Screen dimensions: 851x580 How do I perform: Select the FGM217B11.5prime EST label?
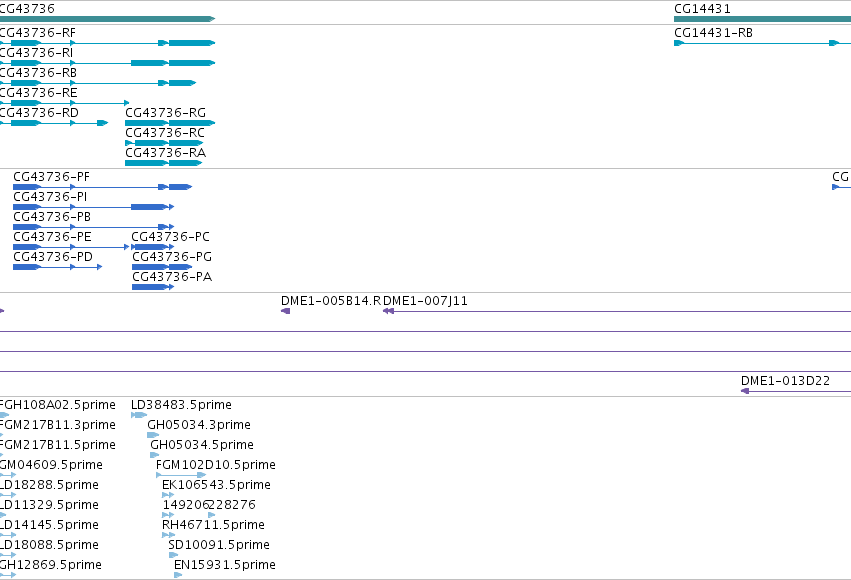tap(58, 445)
